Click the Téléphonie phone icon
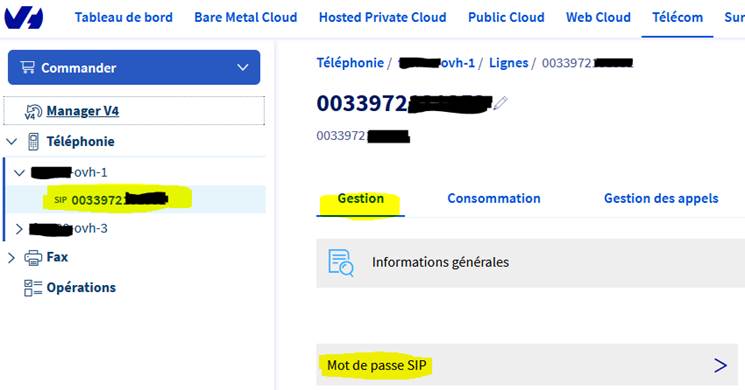Image resolution: width=745 pixels, height=390 pixels. point(33,141)
